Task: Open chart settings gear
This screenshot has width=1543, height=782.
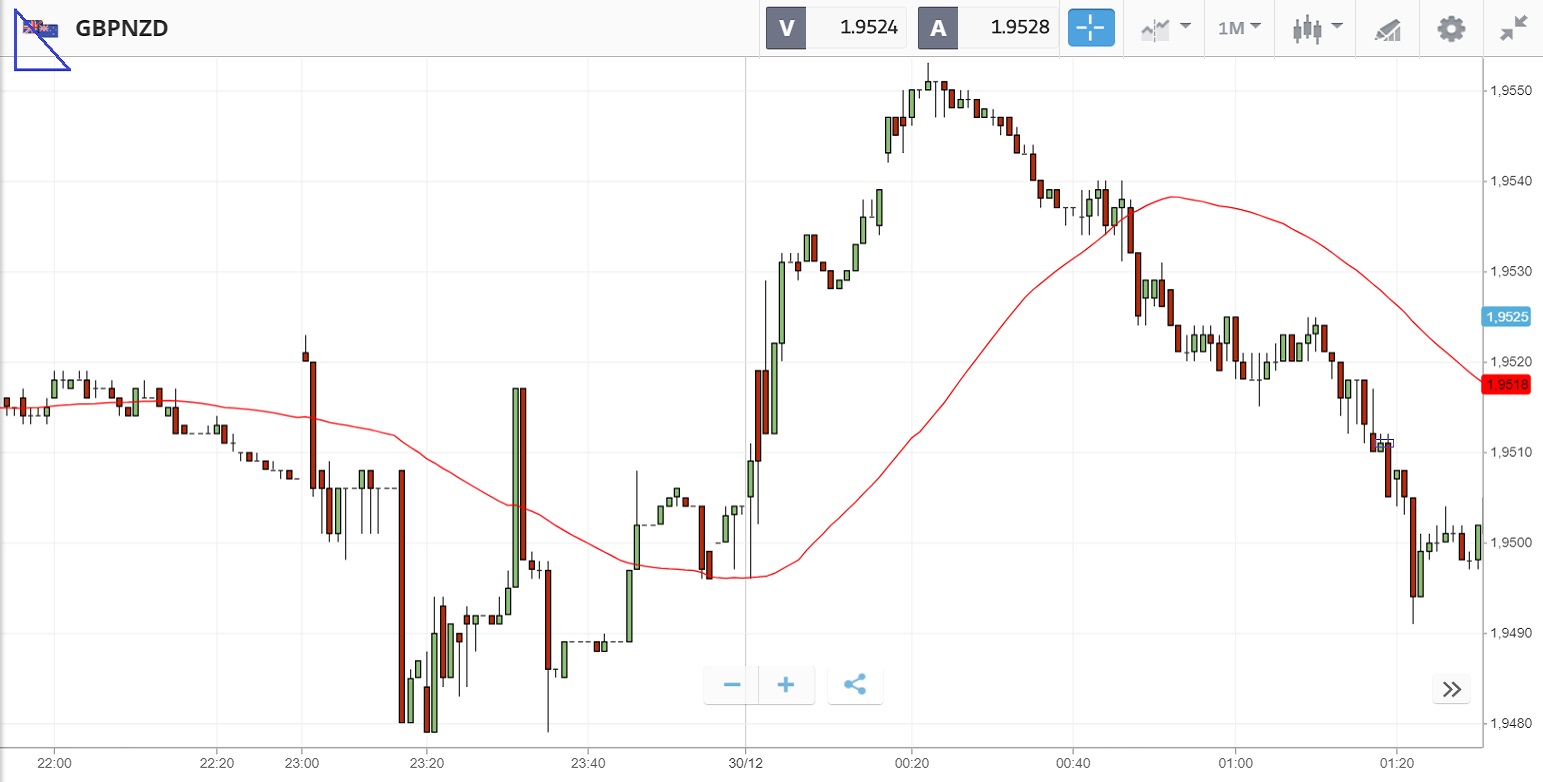Action: click(1451, 28)
